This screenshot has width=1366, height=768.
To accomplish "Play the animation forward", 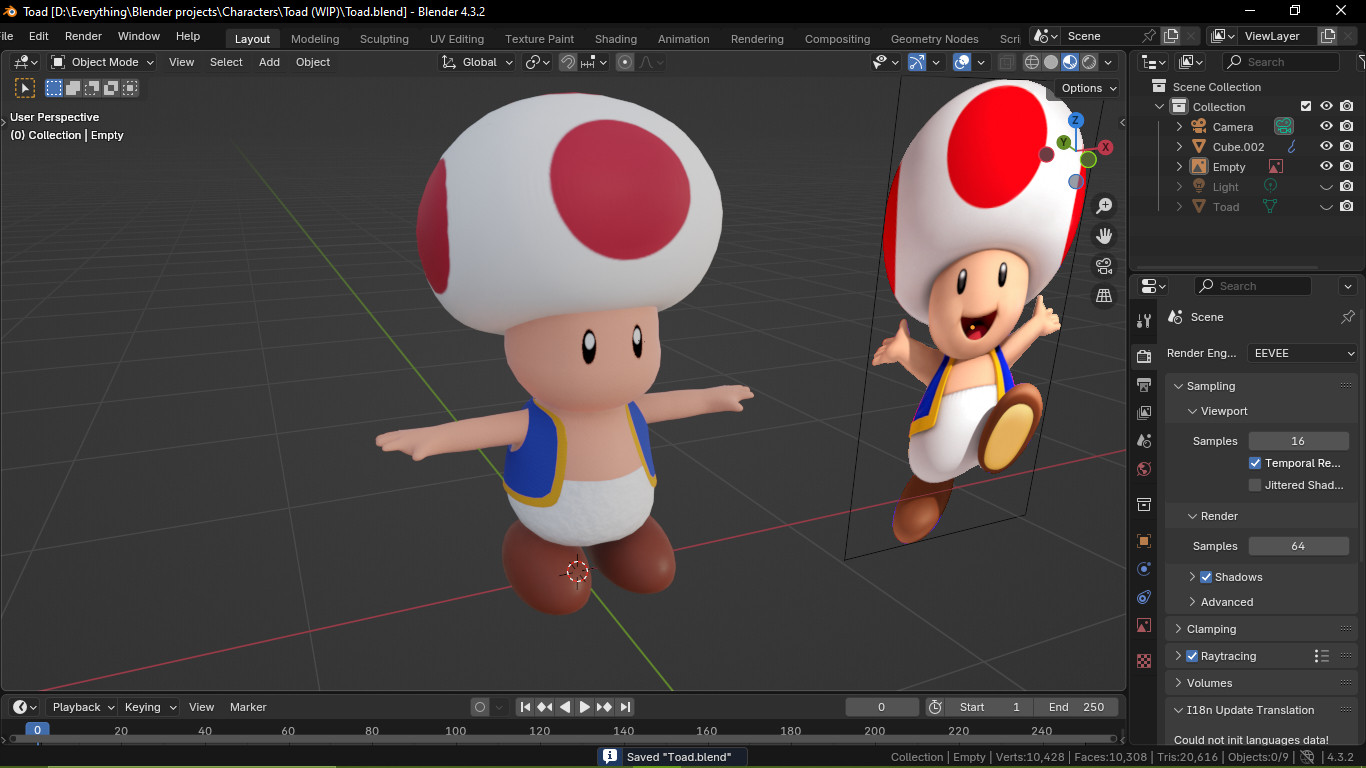I will click(585, 707).
